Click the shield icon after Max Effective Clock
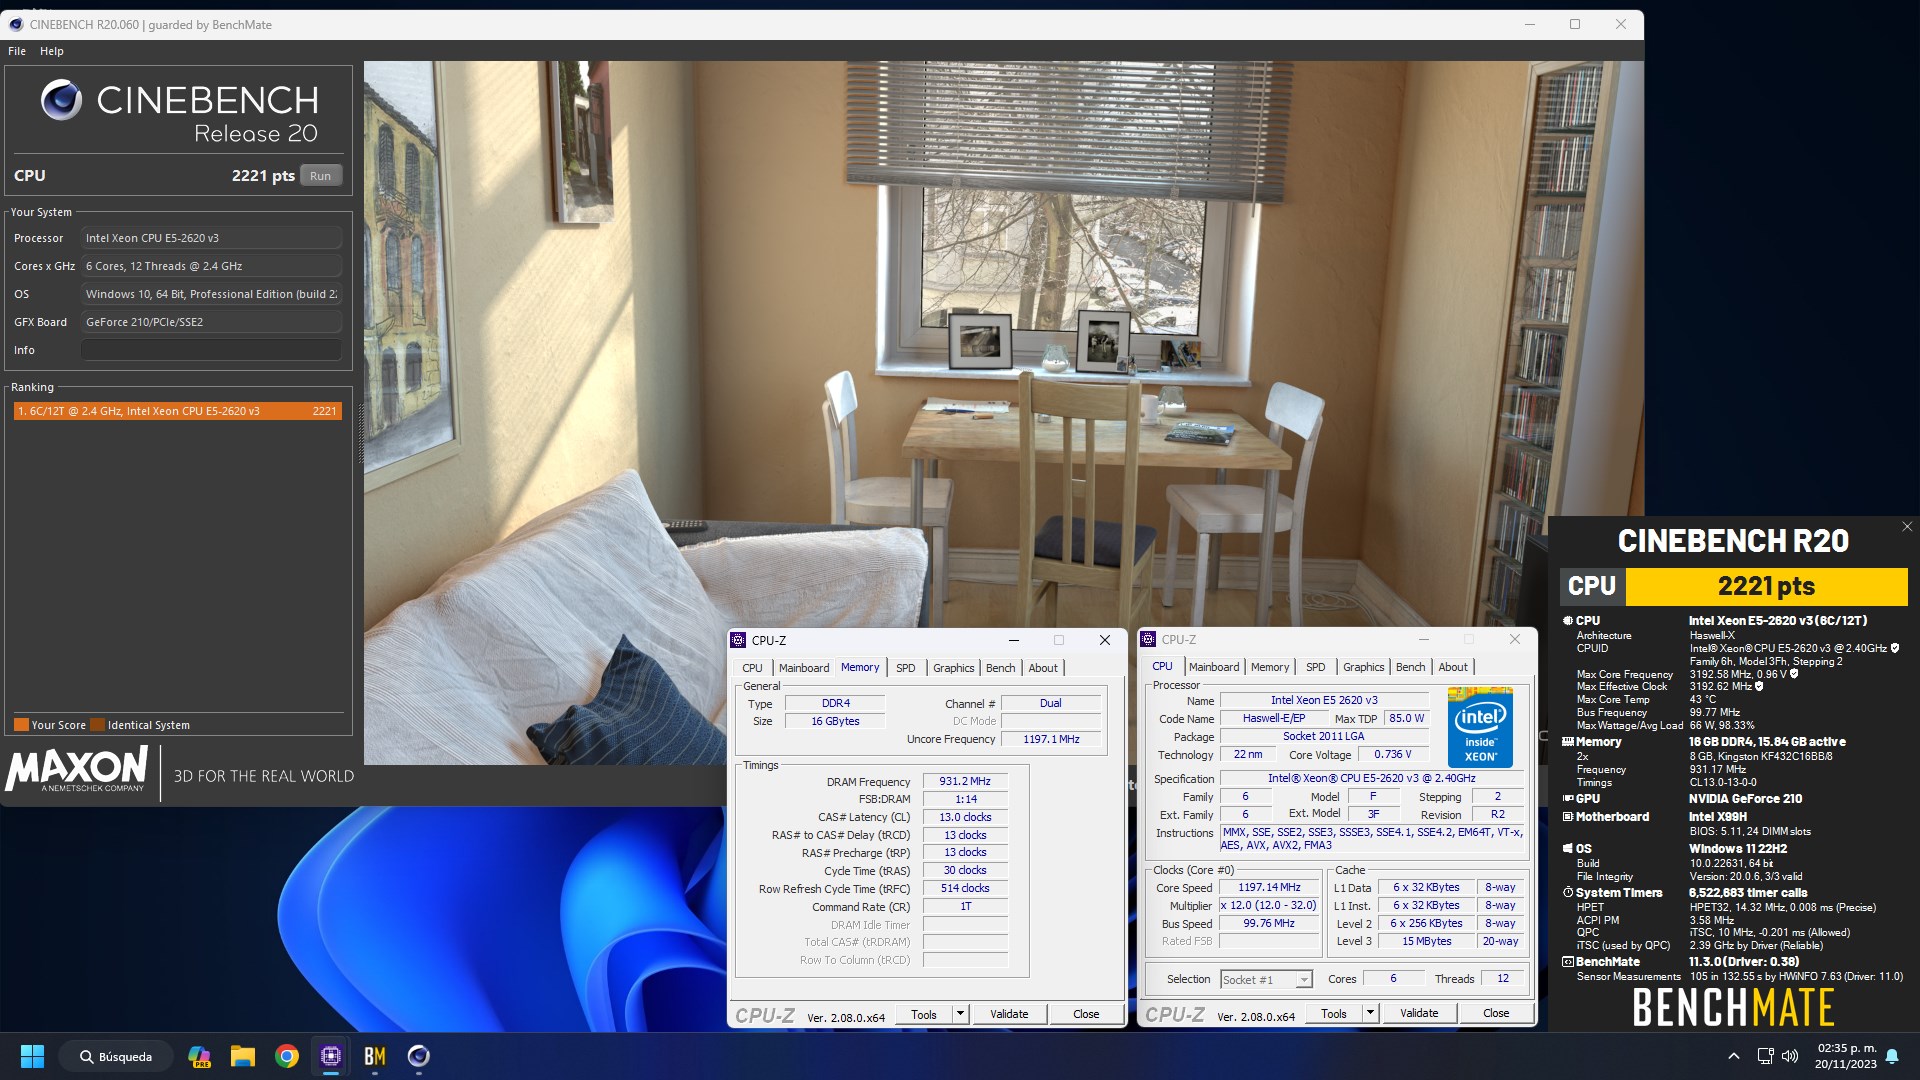1920x1080 pixels. click(1759, 686)
